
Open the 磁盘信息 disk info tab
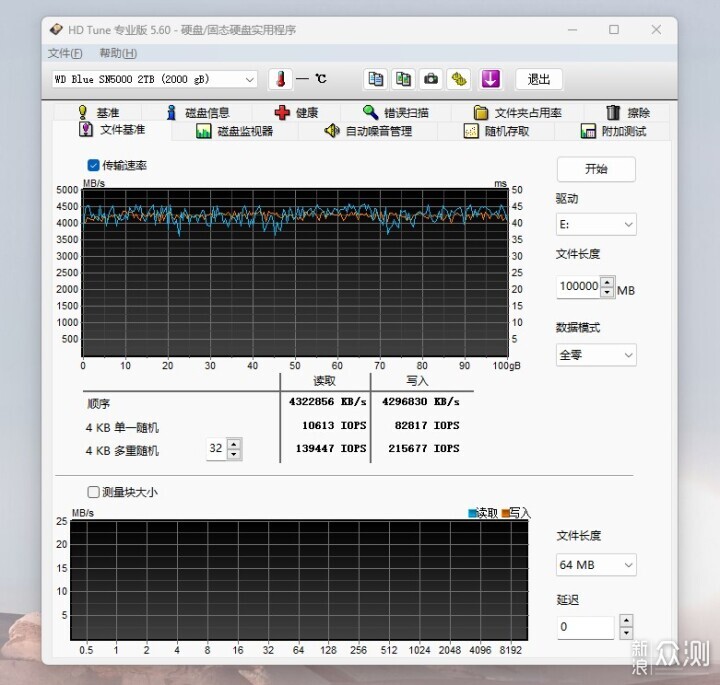198,112
